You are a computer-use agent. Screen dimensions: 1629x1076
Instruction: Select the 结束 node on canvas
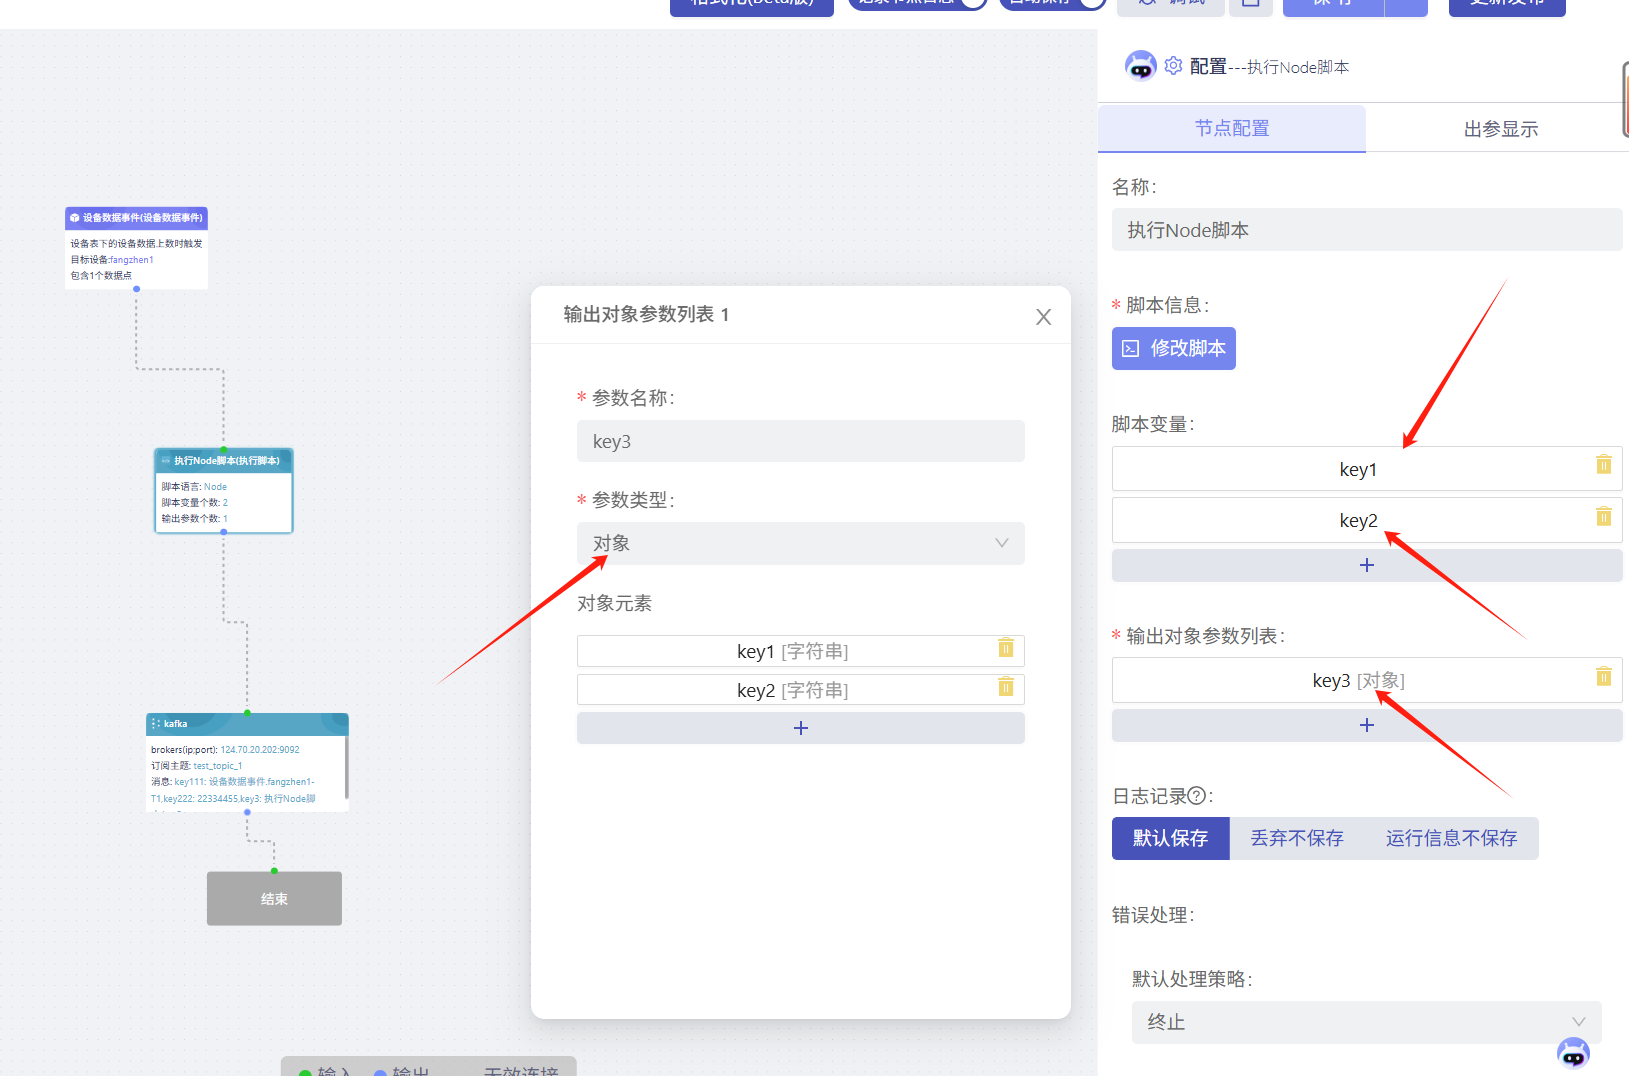coord(274,898)
